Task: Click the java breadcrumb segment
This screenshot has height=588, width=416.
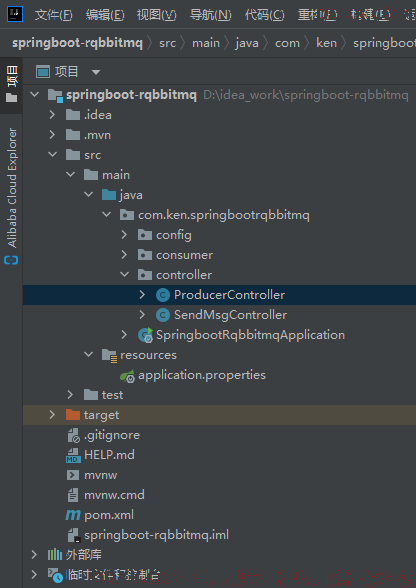Action: point(247,43)
